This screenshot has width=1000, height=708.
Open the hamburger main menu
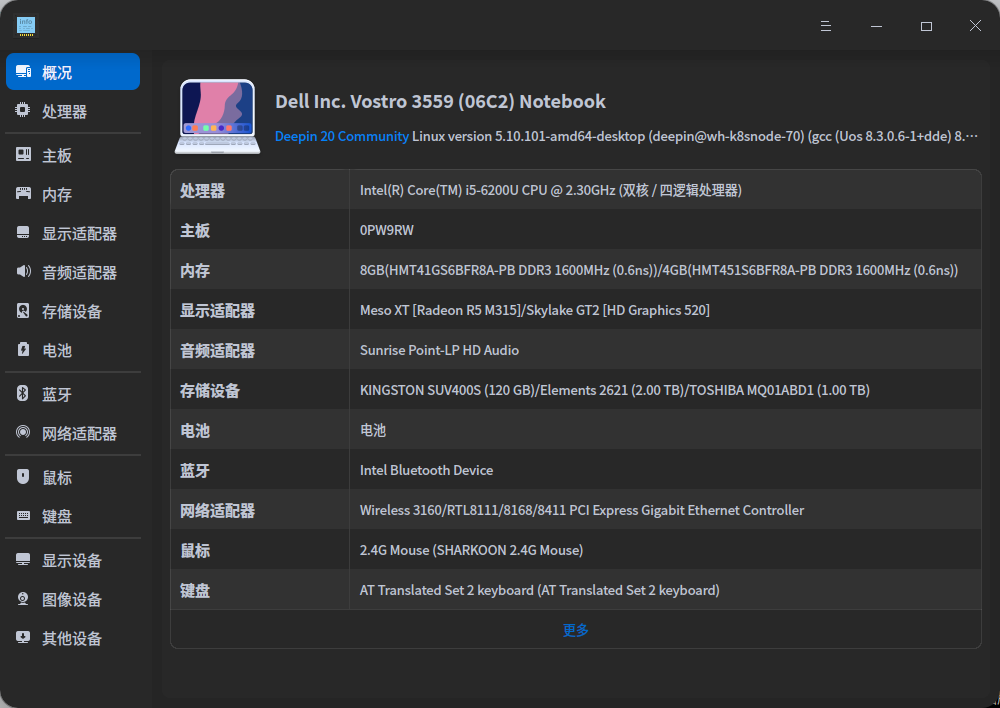coord(826,26)
